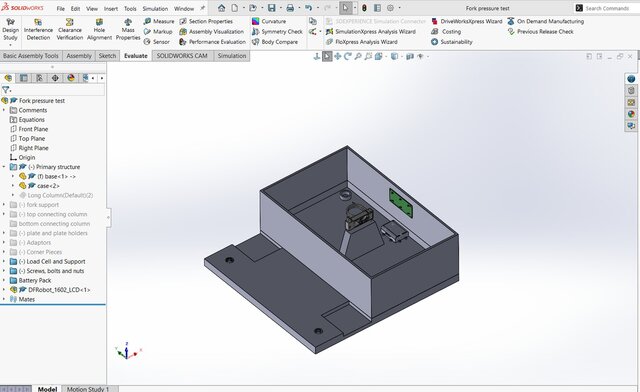Open Section Properties

[206, 21]
